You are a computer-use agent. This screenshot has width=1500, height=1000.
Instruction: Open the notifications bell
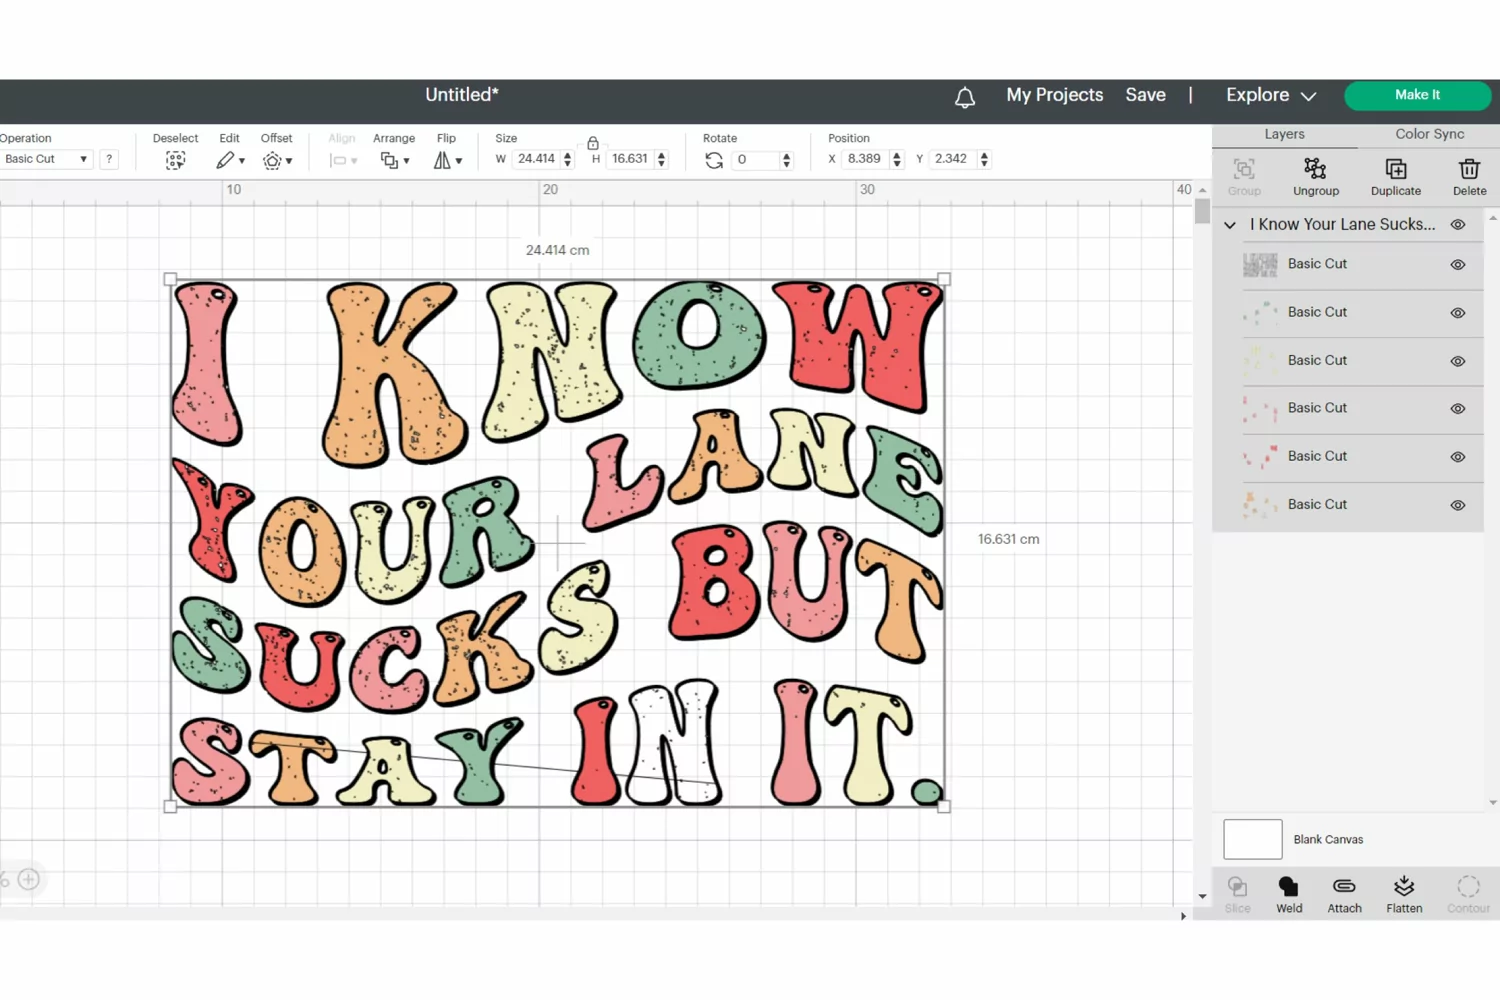(x=965, y=97)
